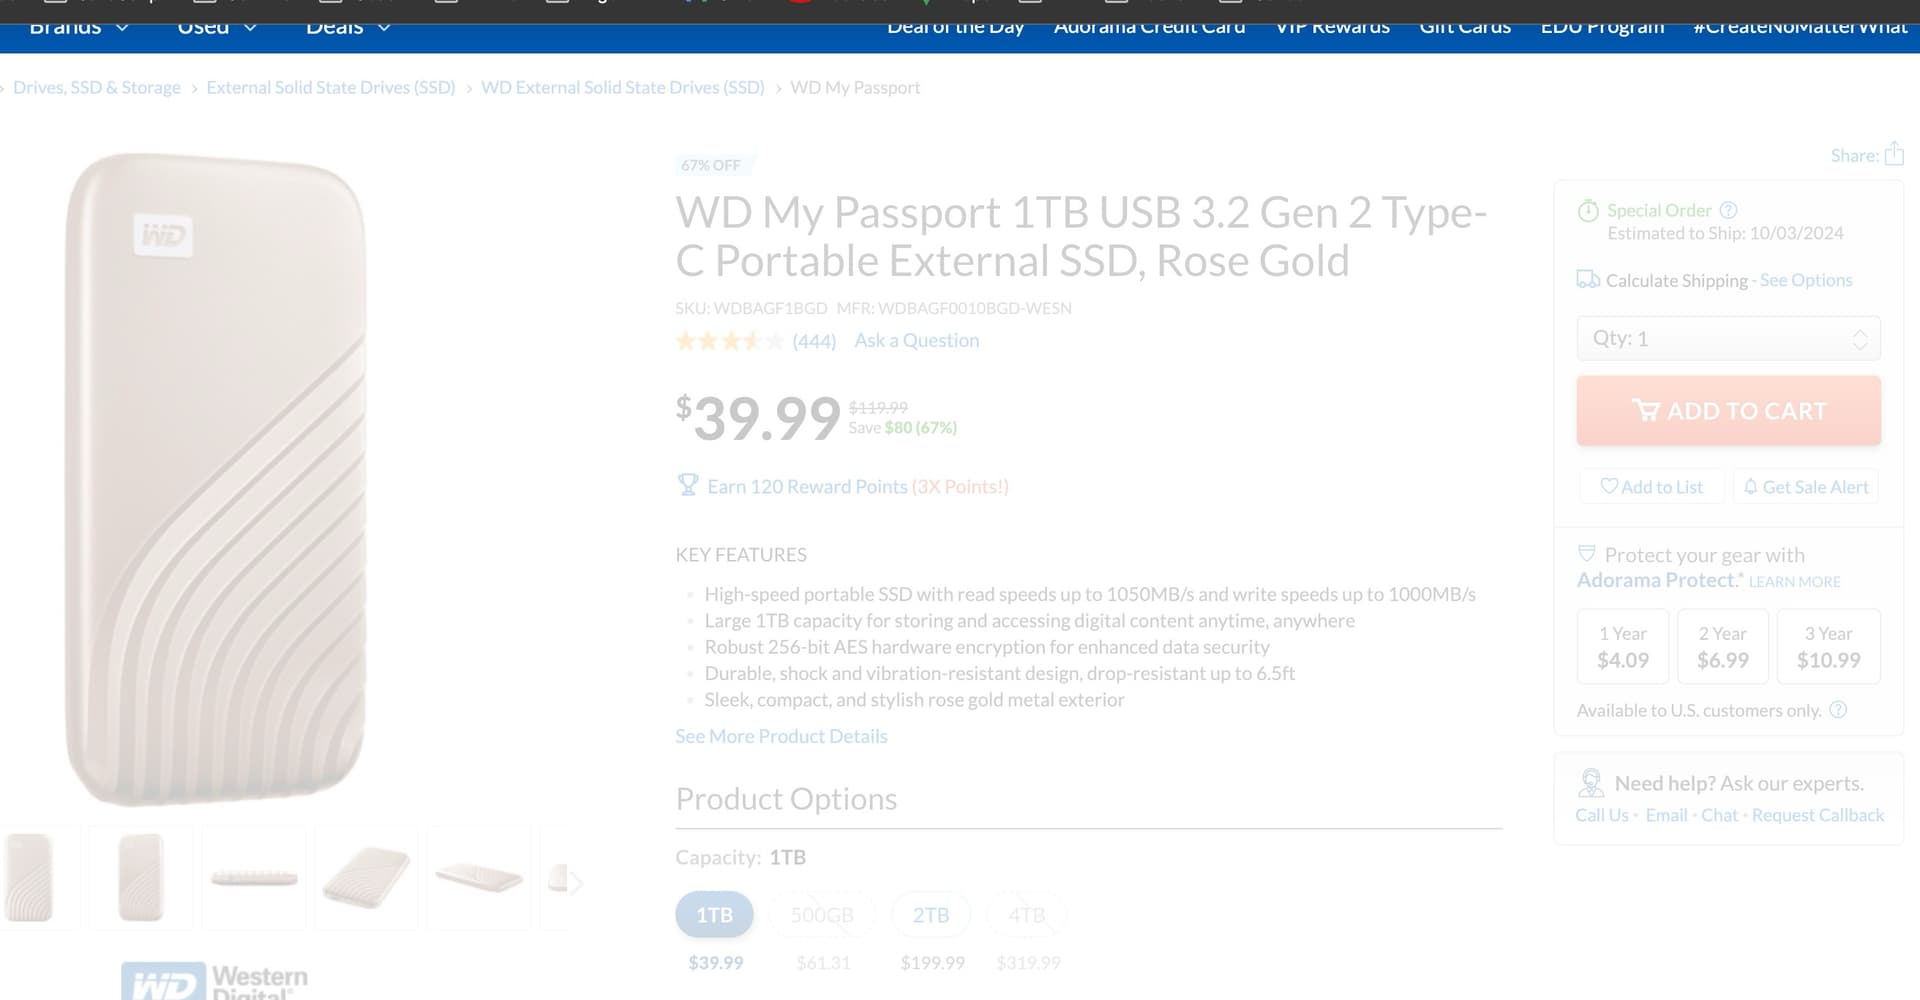Image resolution: width=1920 pixels, height=1000 pixels.
Task: Expand the Brands menu
Action: click(79, 27)
